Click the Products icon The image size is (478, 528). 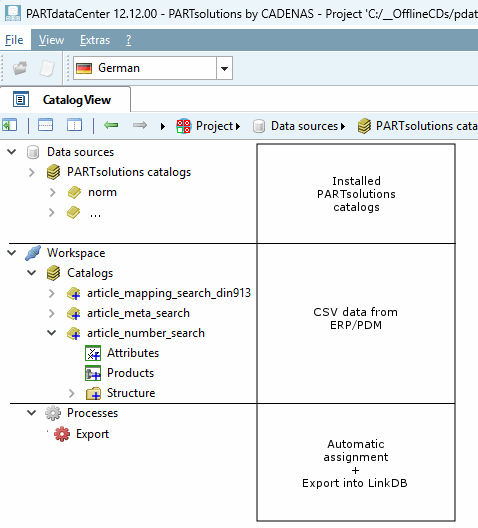coord(93,373)
